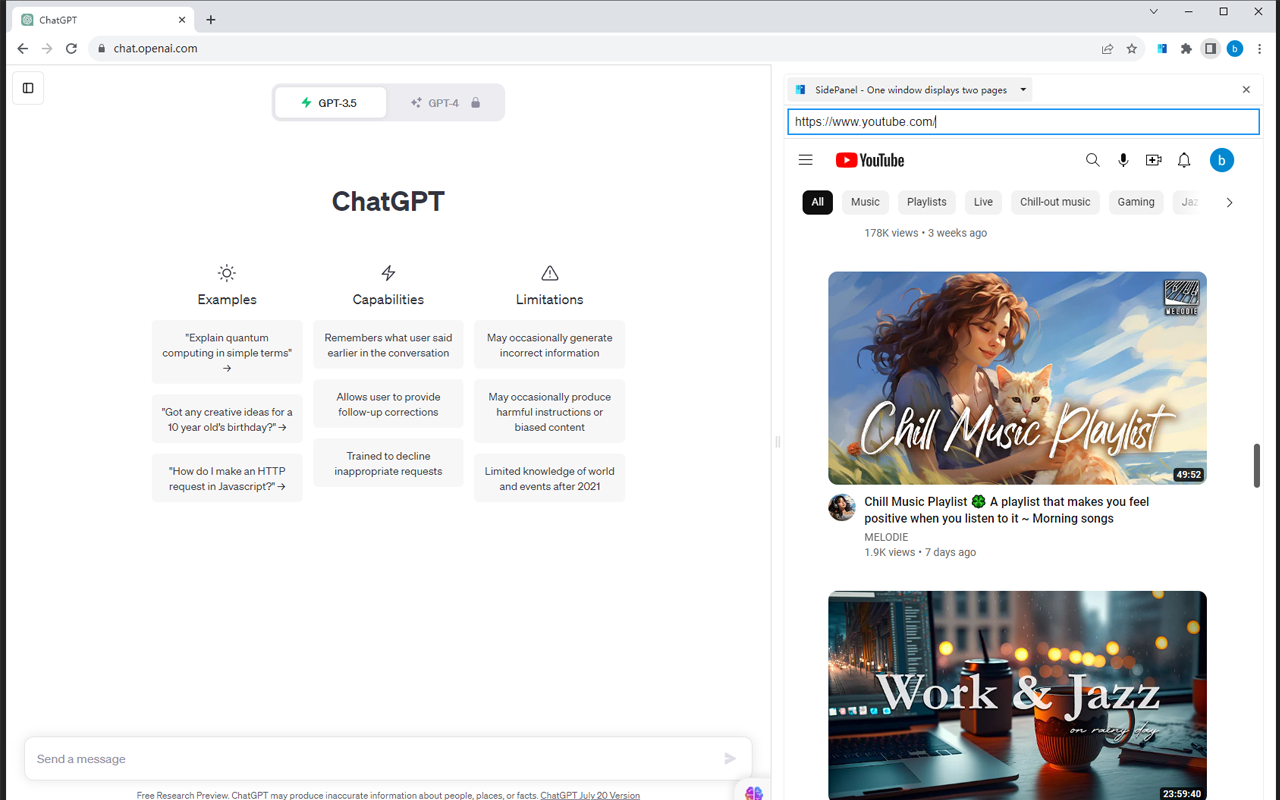Click the YouTube search magnifier icon

[x=1092, y=160]
